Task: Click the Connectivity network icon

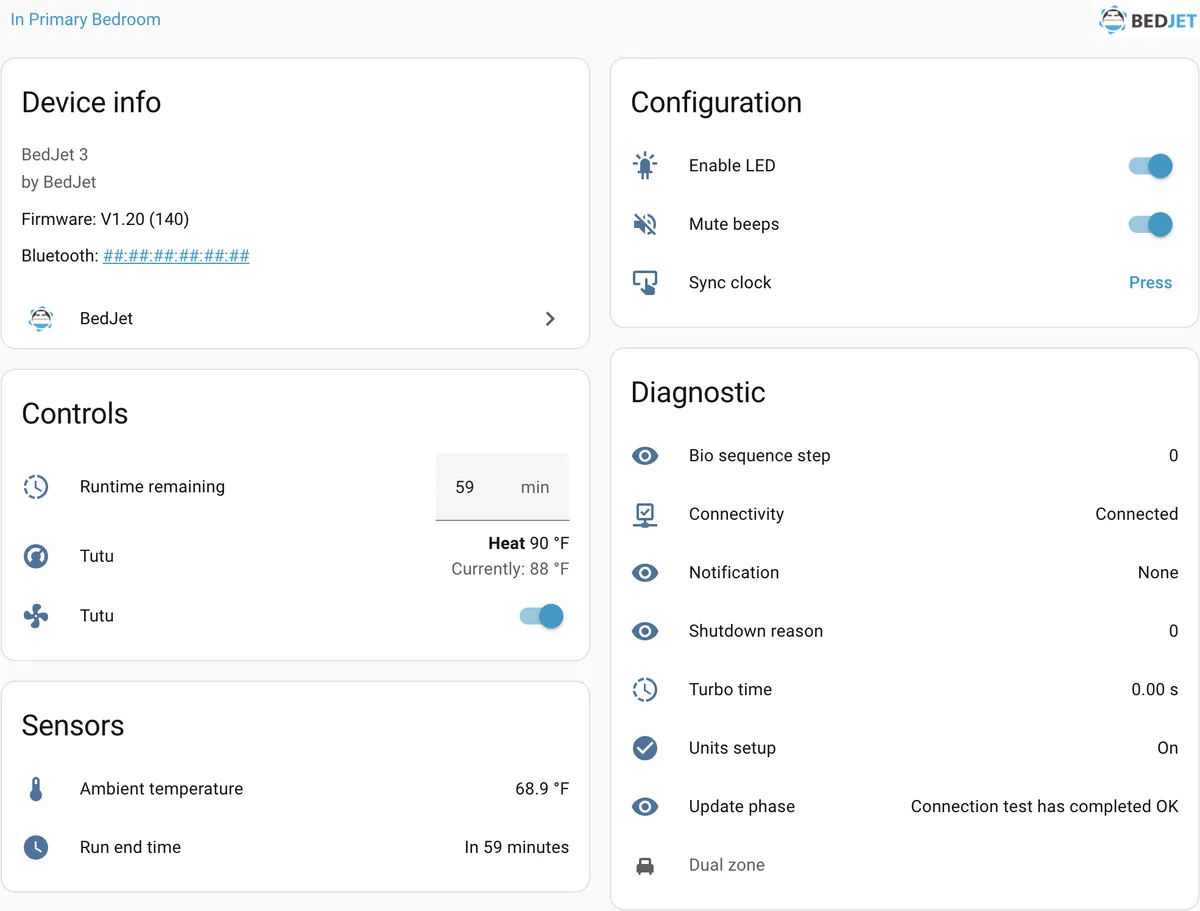Action: coord(645,514)
